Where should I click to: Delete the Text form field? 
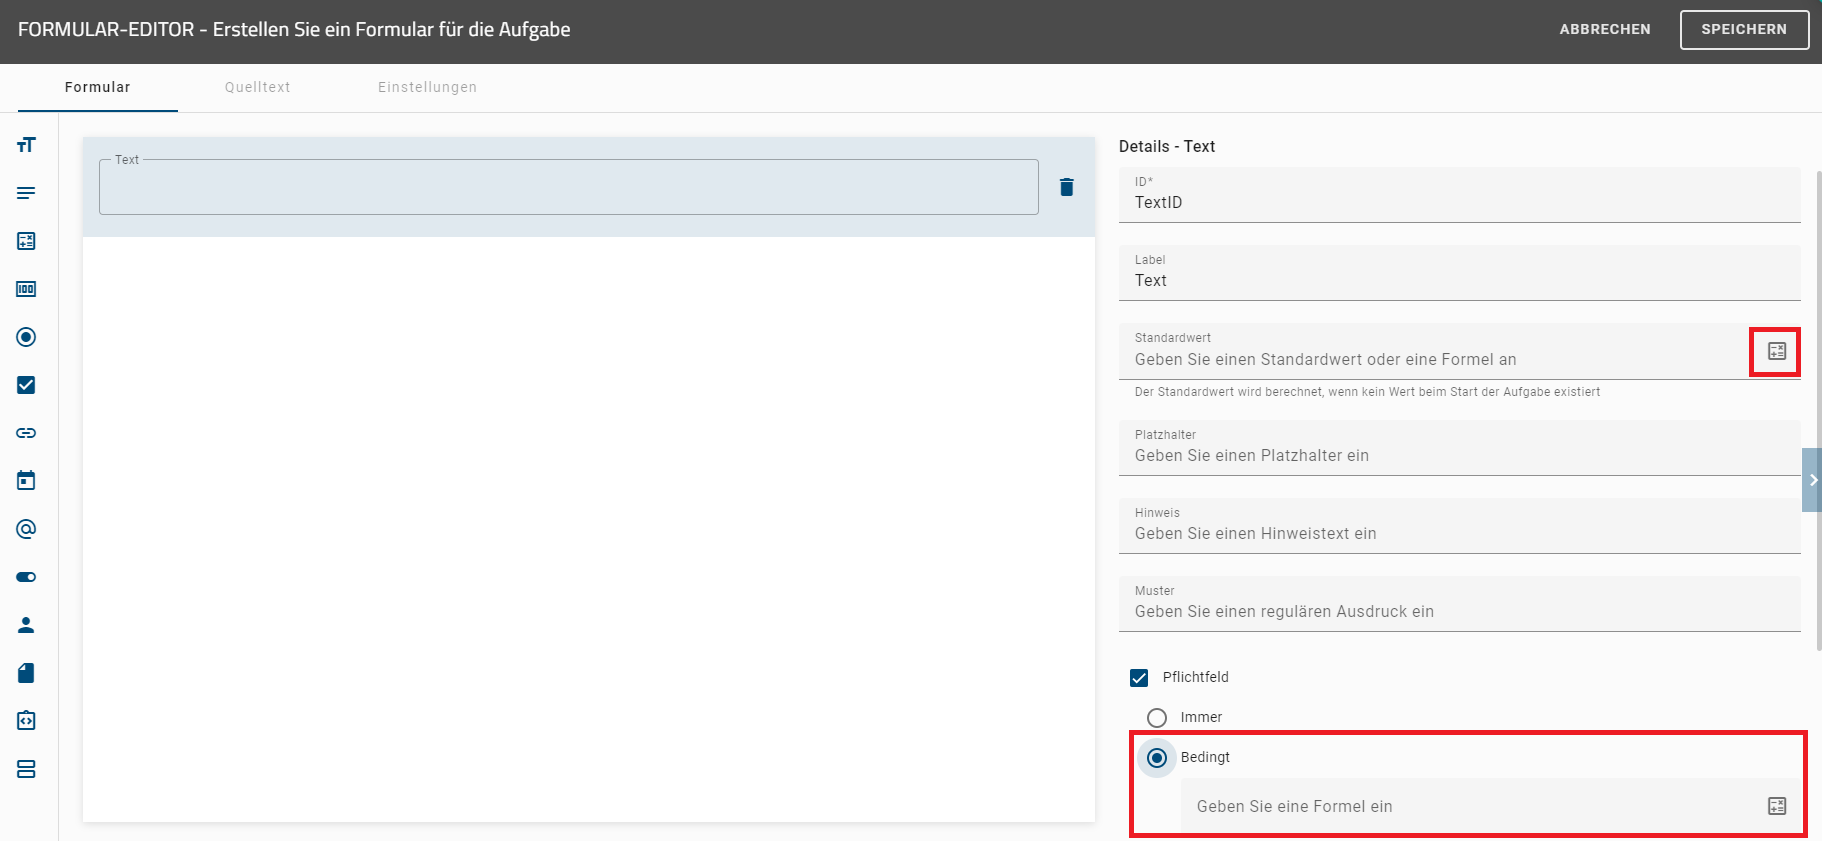1066,187
